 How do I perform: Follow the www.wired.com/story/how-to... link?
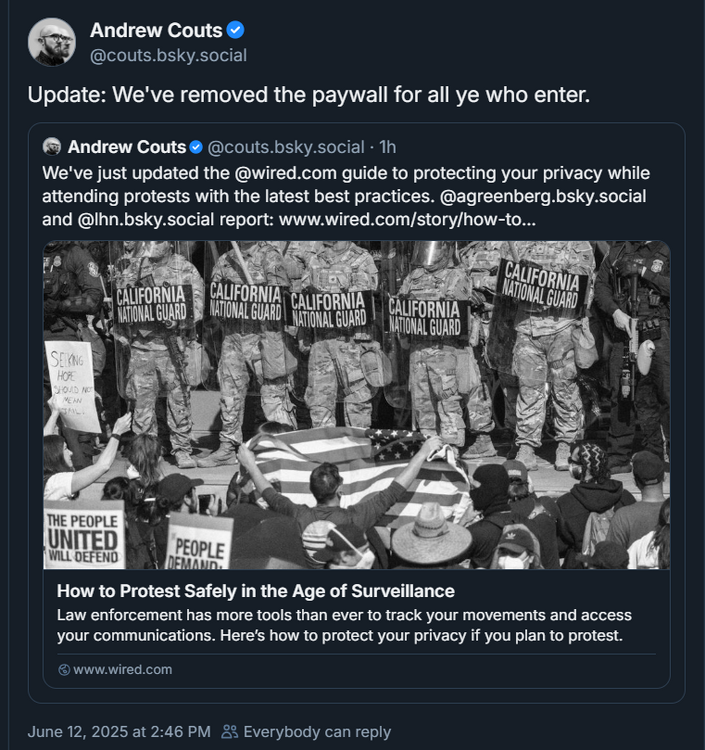408,220
